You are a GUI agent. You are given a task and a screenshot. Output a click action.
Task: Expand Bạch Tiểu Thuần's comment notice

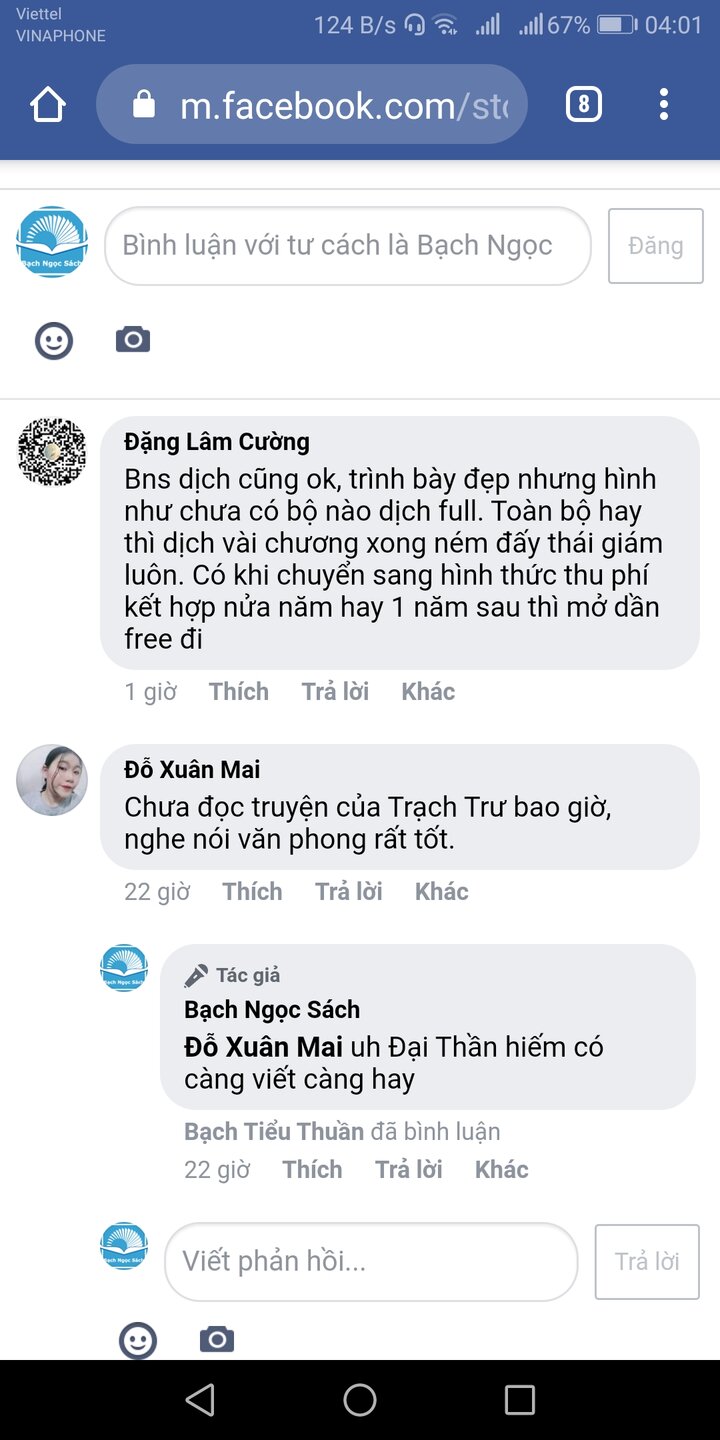point(341,1130)
